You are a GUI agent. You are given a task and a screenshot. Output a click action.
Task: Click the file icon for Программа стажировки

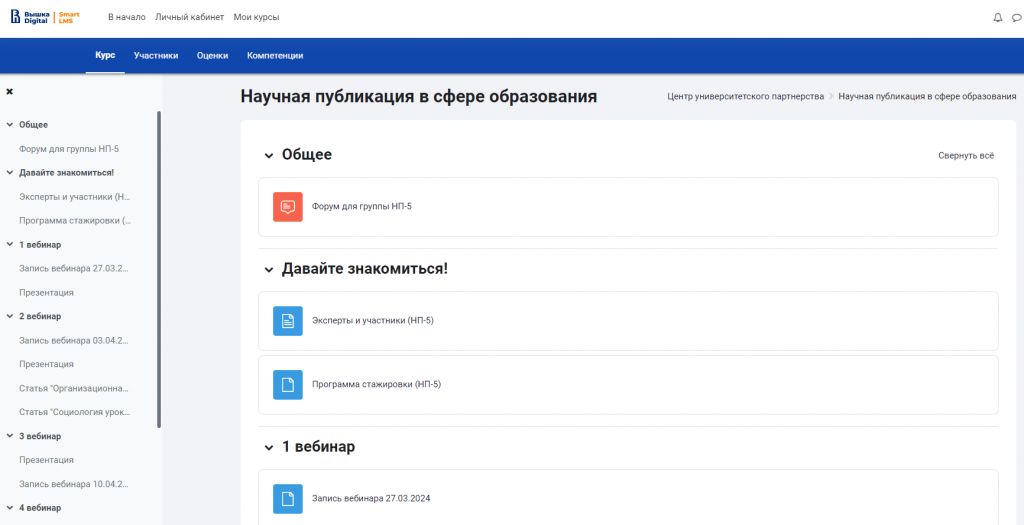pyautogui.click(x=288, y=384)
